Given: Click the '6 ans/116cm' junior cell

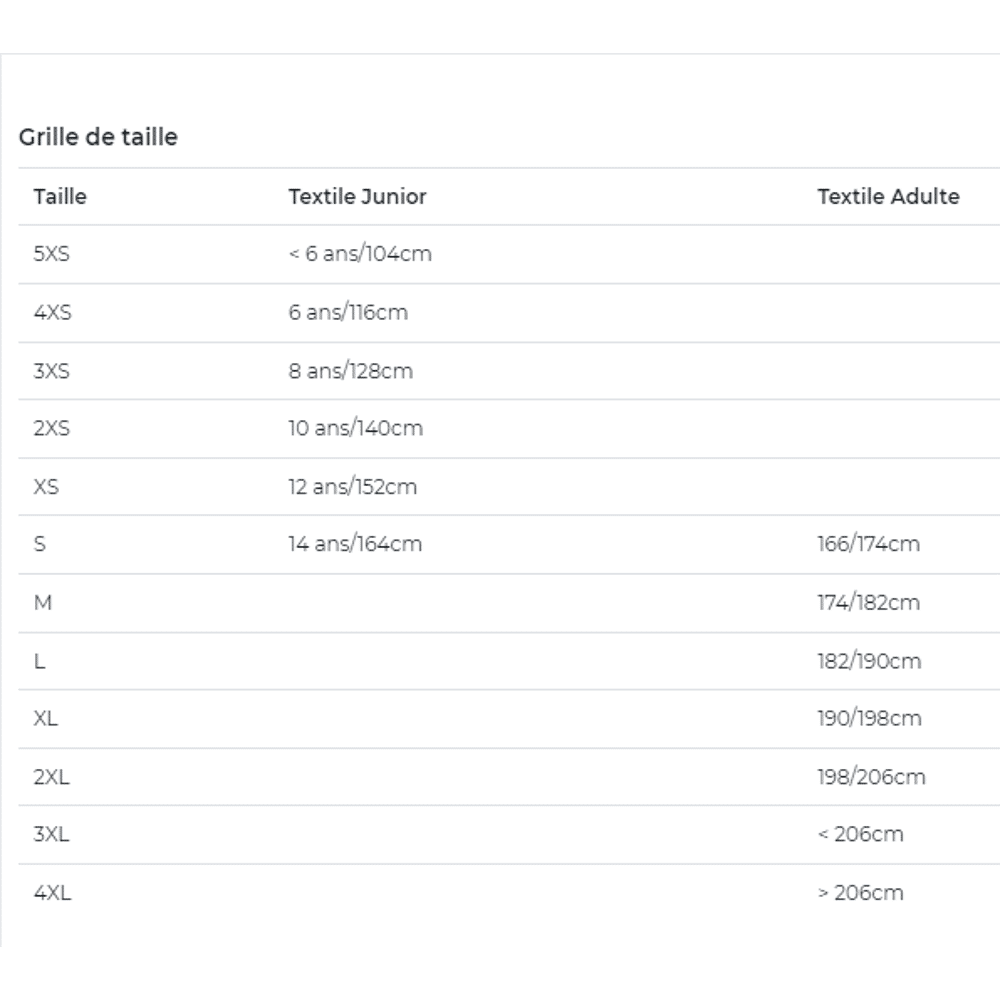Looking at the screenshot, I should [x=348, y=312].
